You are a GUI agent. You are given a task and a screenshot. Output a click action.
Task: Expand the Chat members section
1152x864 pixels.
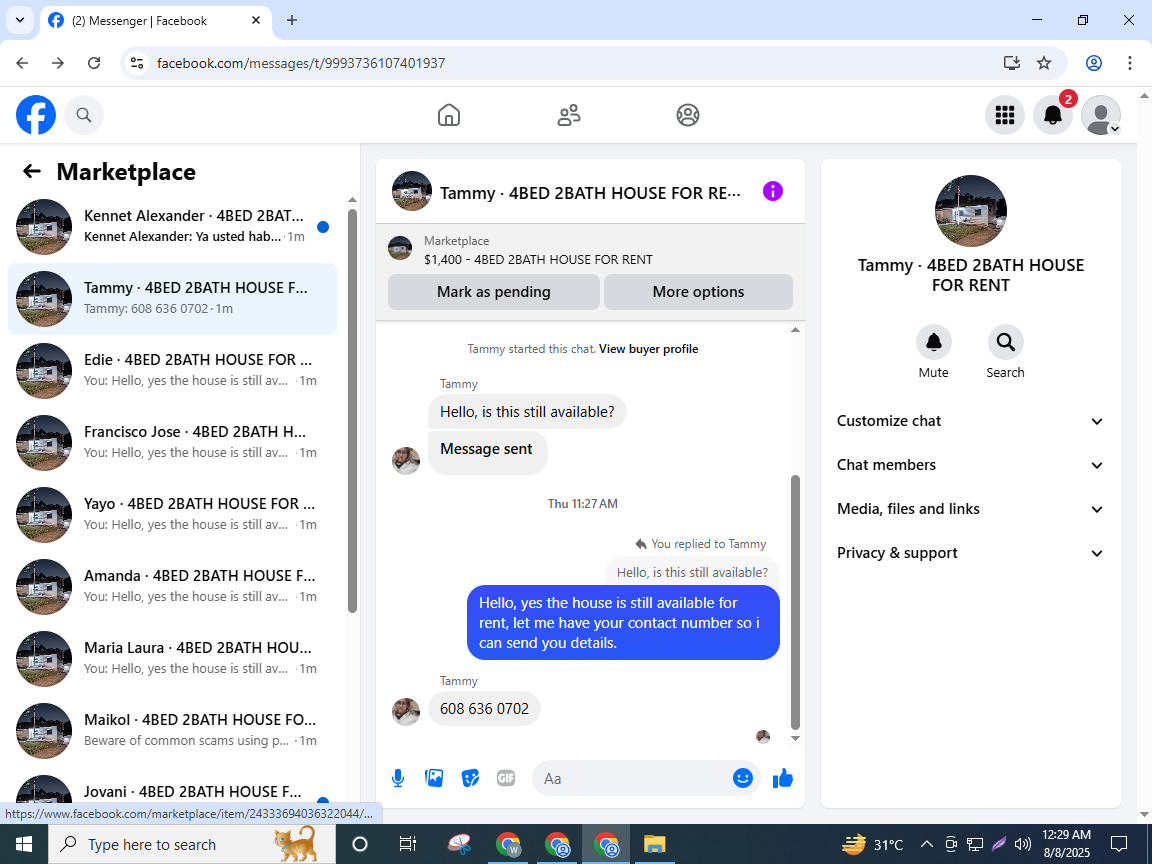pos(970,465)
